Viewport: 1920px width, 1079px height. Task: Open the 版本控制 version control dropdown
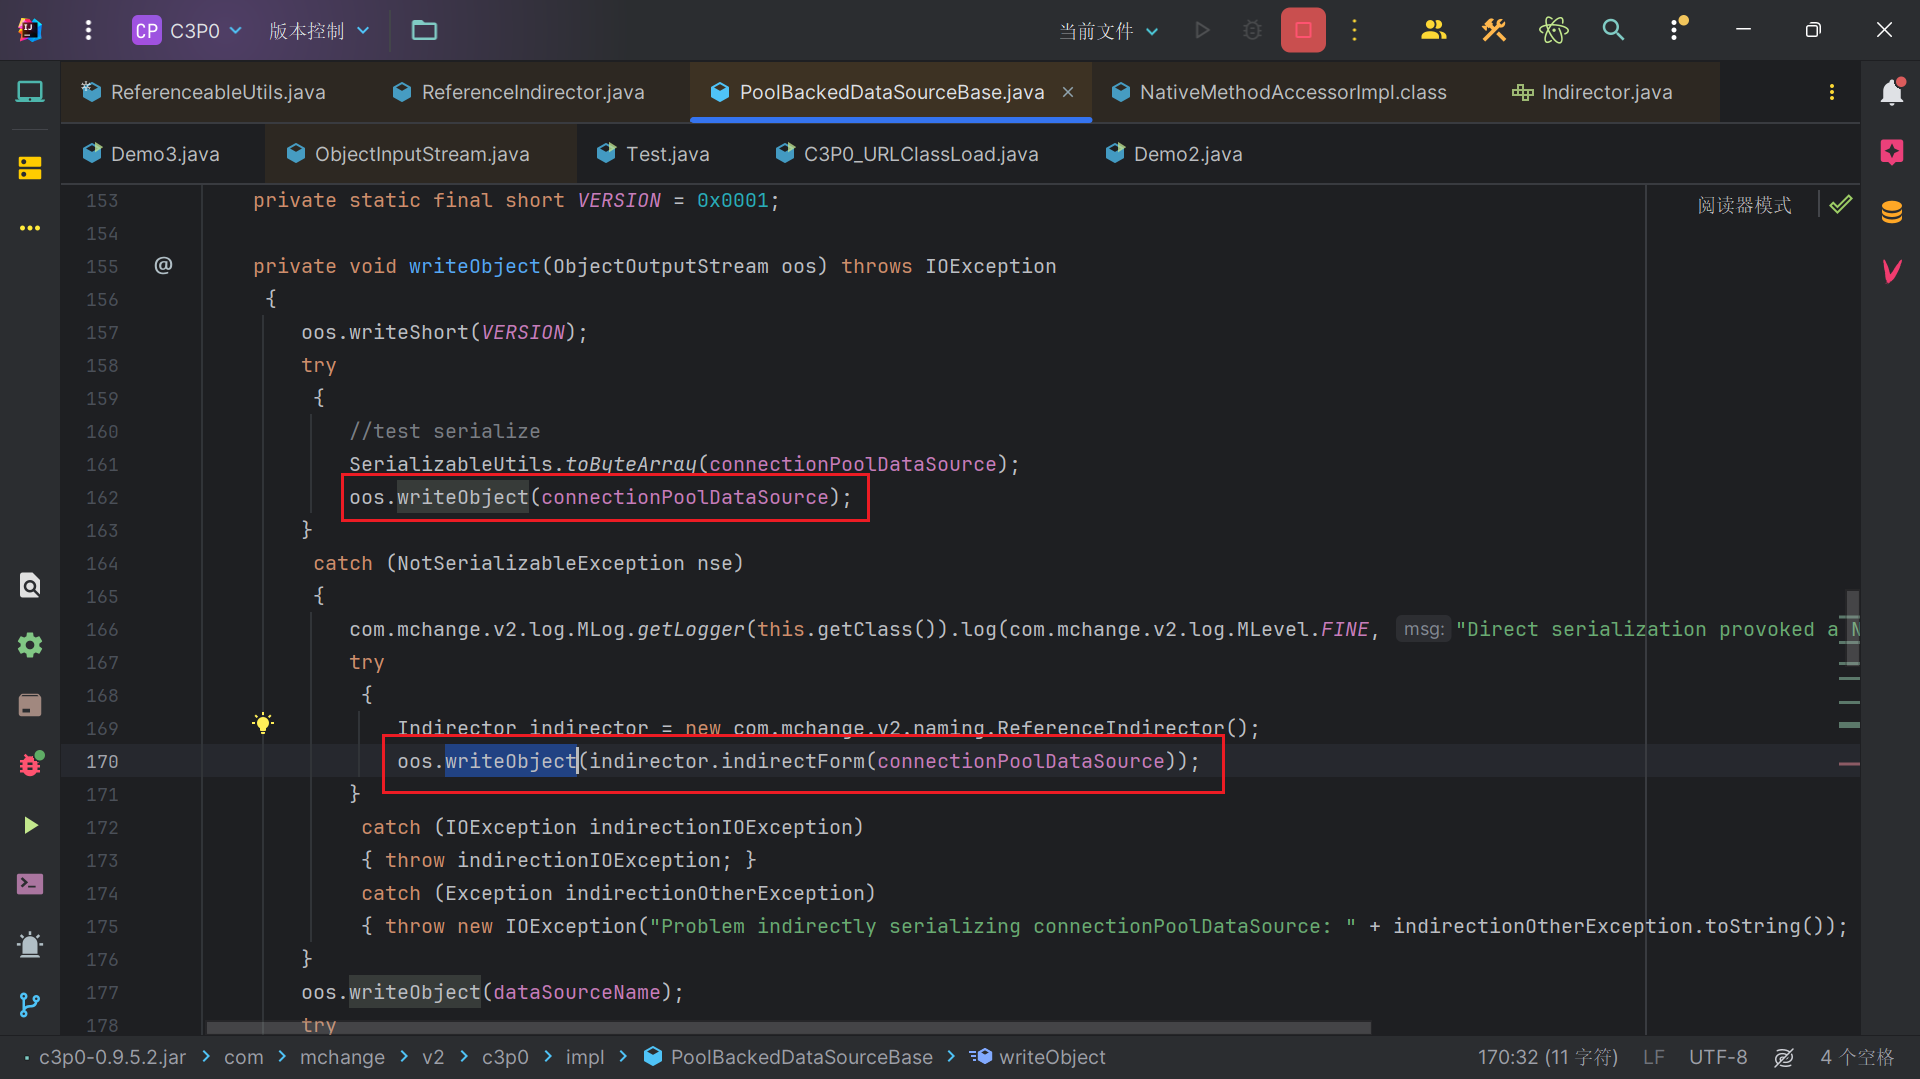click(319, 30)
